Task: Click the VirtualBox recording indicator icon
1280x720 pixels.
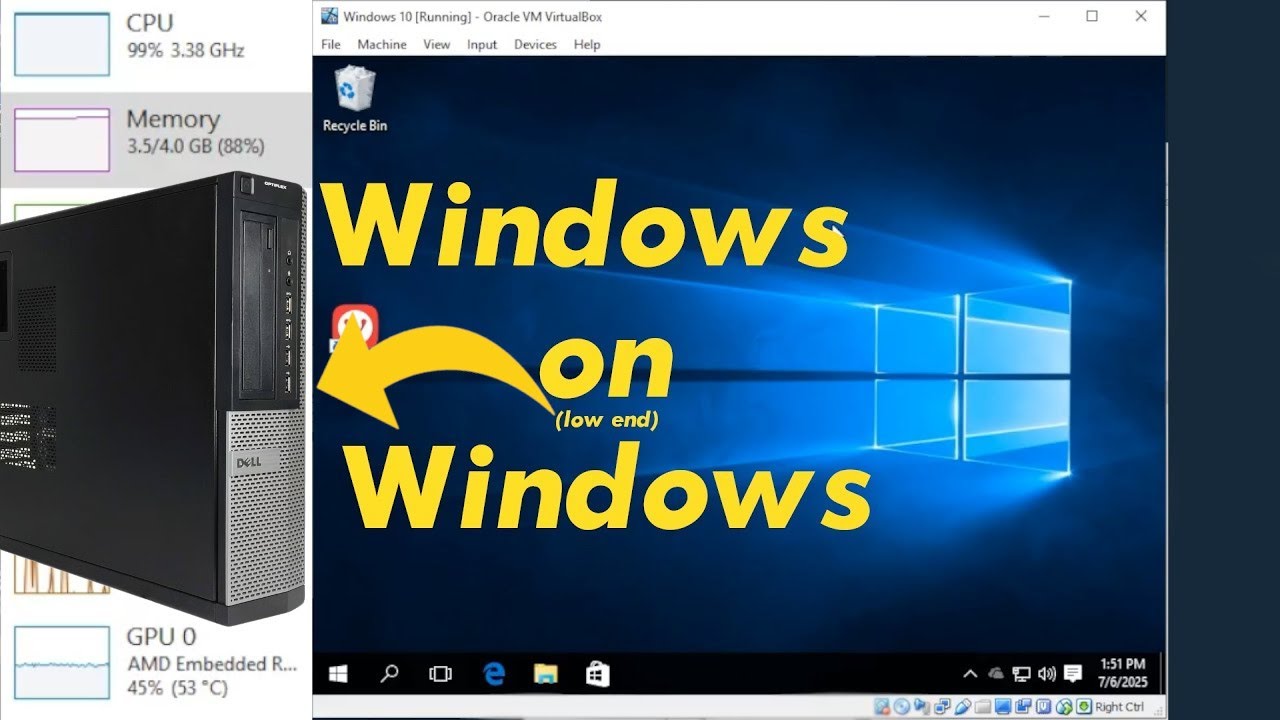Action: 1023,707
